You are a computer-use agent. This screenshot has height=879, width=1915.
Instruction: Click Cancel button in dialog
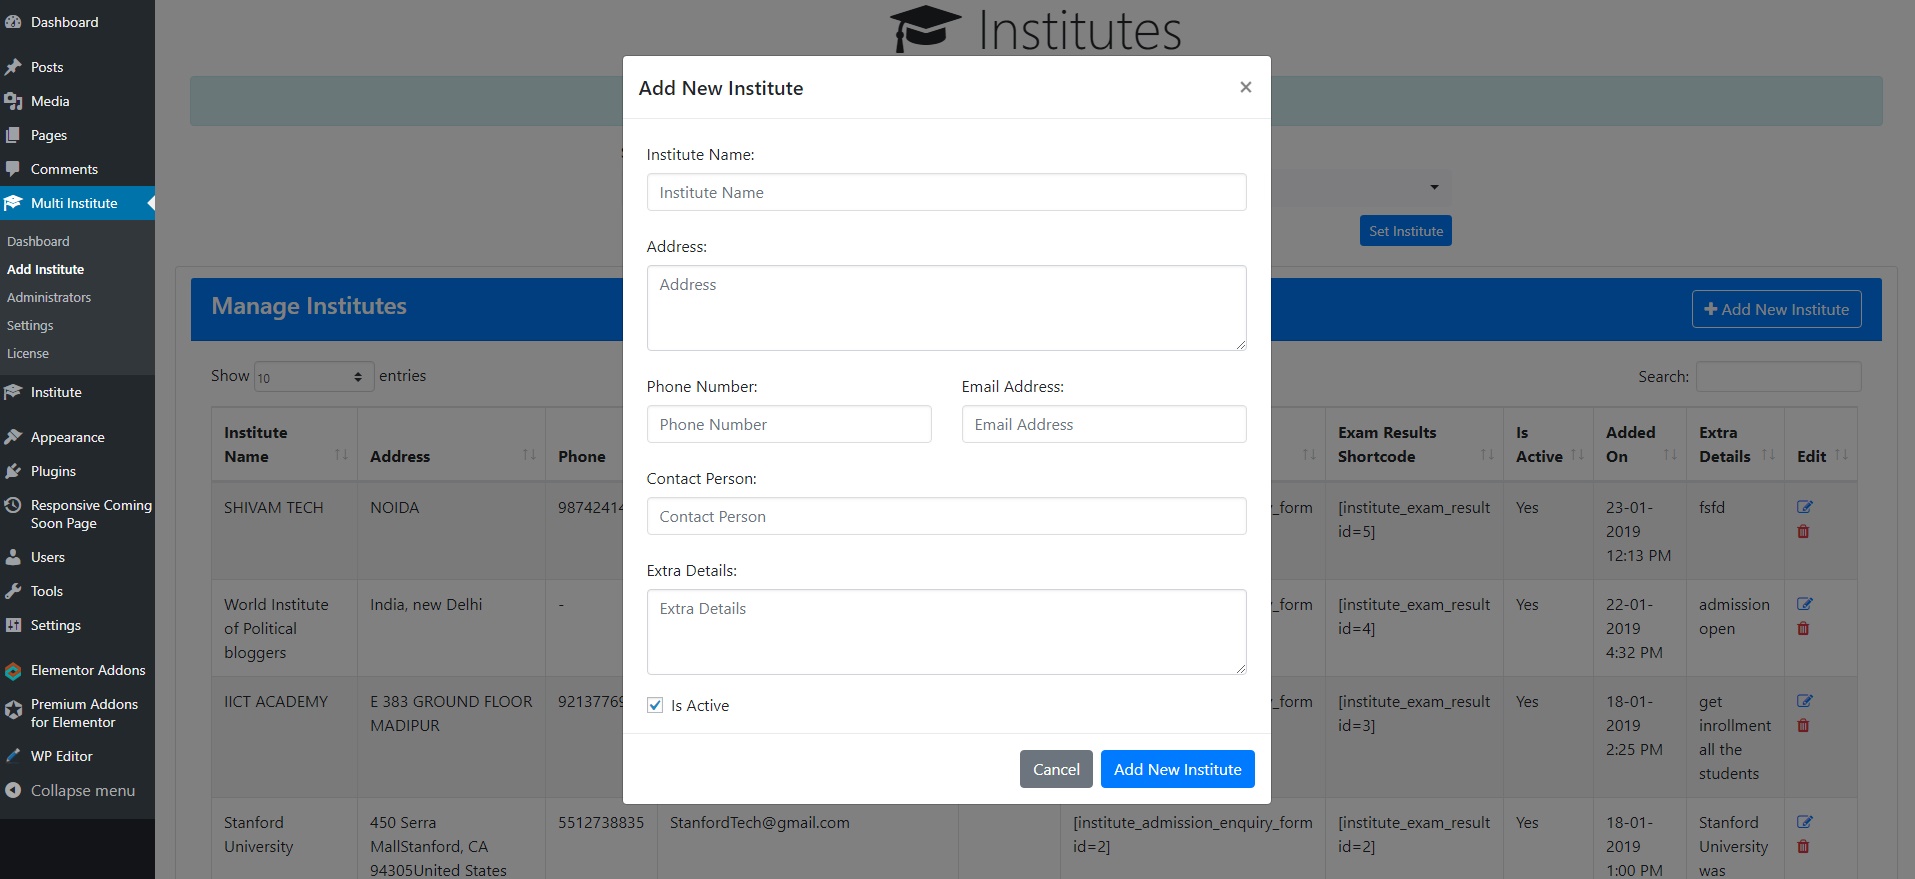click(1056, 769)
